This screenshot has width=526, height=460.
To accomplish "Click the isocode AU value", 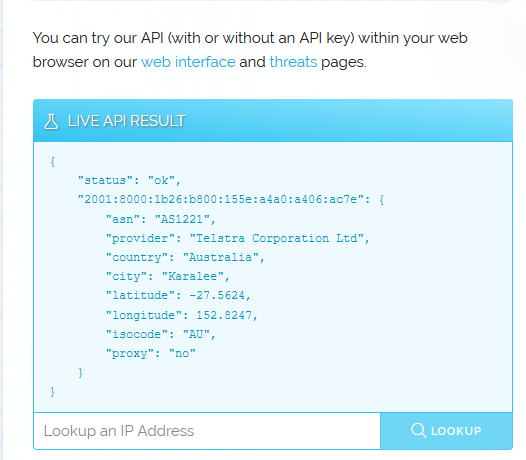I will point(196,335).
